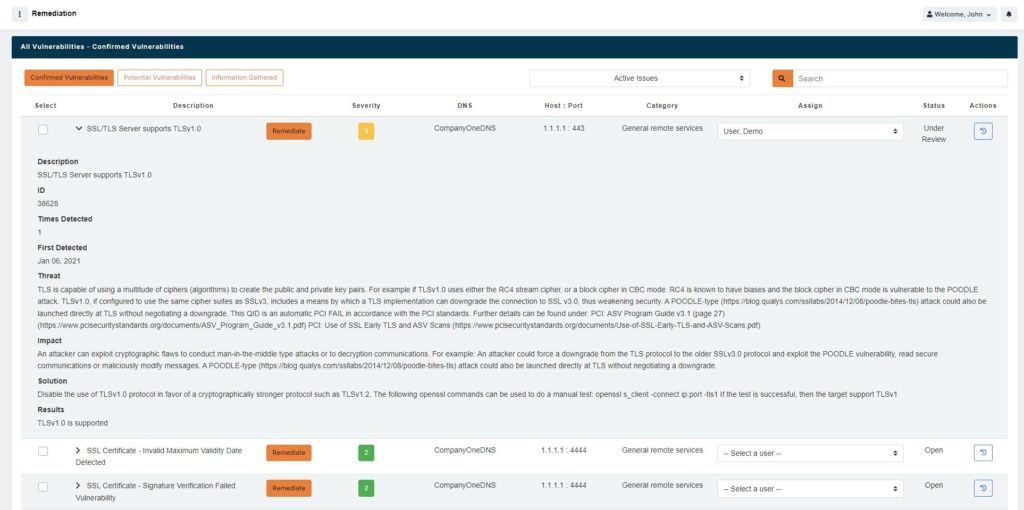This screenshot has height=510, width=1024.
Task: Open history icon for Invalid Maximum Validity Date row
Action: click(x=982, y=453)
